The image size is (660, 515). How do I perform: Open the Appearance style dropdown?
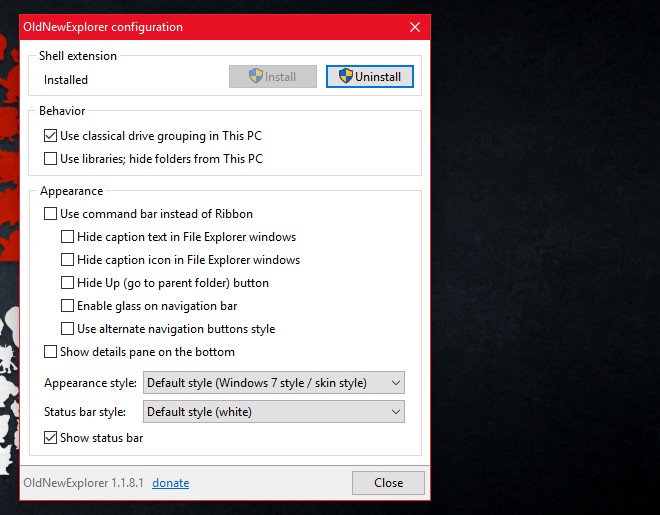274,382
